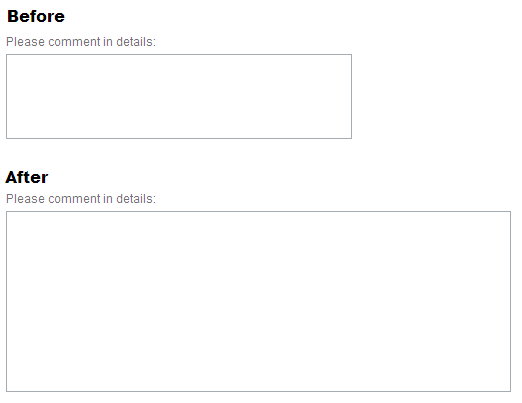Click 'Please comment in details:' label under After
The image size is (522, 403).
(x=81, y=199)
